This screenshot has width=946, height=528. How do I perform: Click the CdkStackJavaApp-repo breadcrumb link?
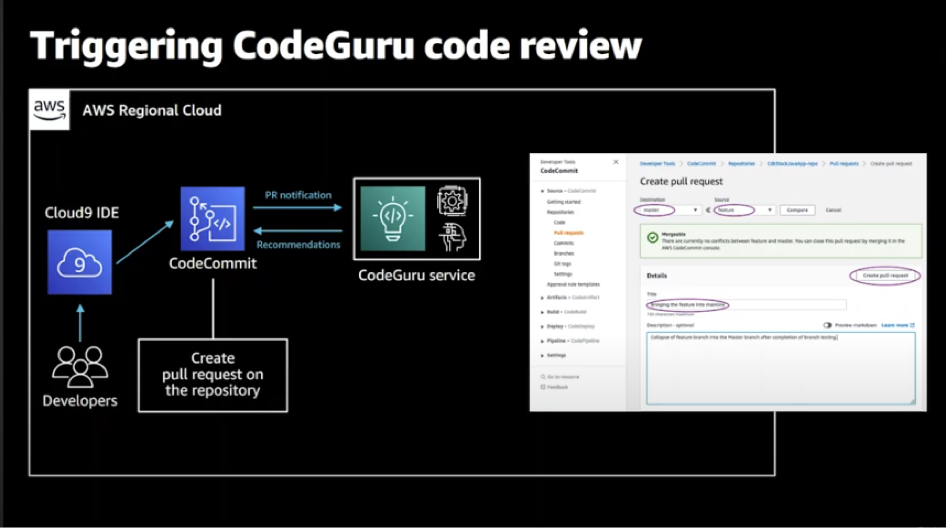click(792, 164)
